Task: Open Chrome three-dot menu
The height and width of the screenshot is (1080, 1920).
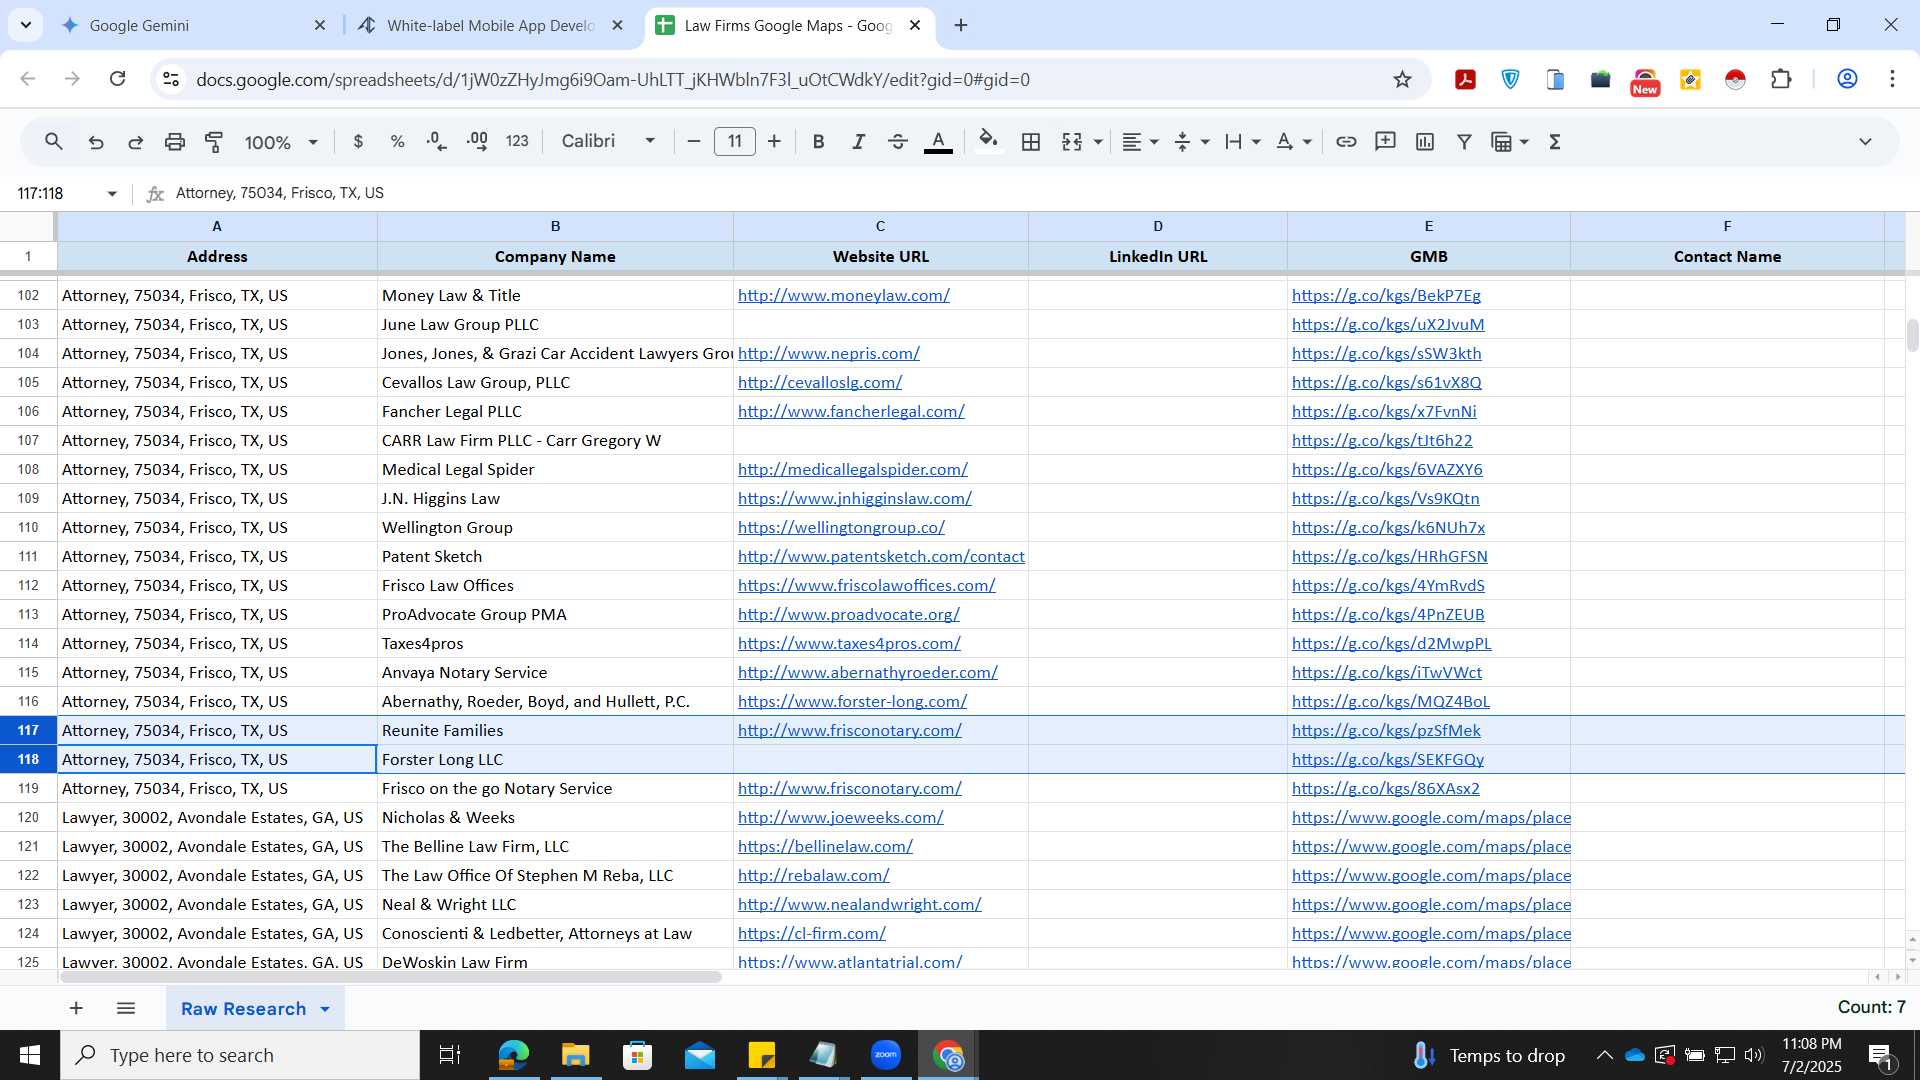Action: click(x=1892, y=79)
